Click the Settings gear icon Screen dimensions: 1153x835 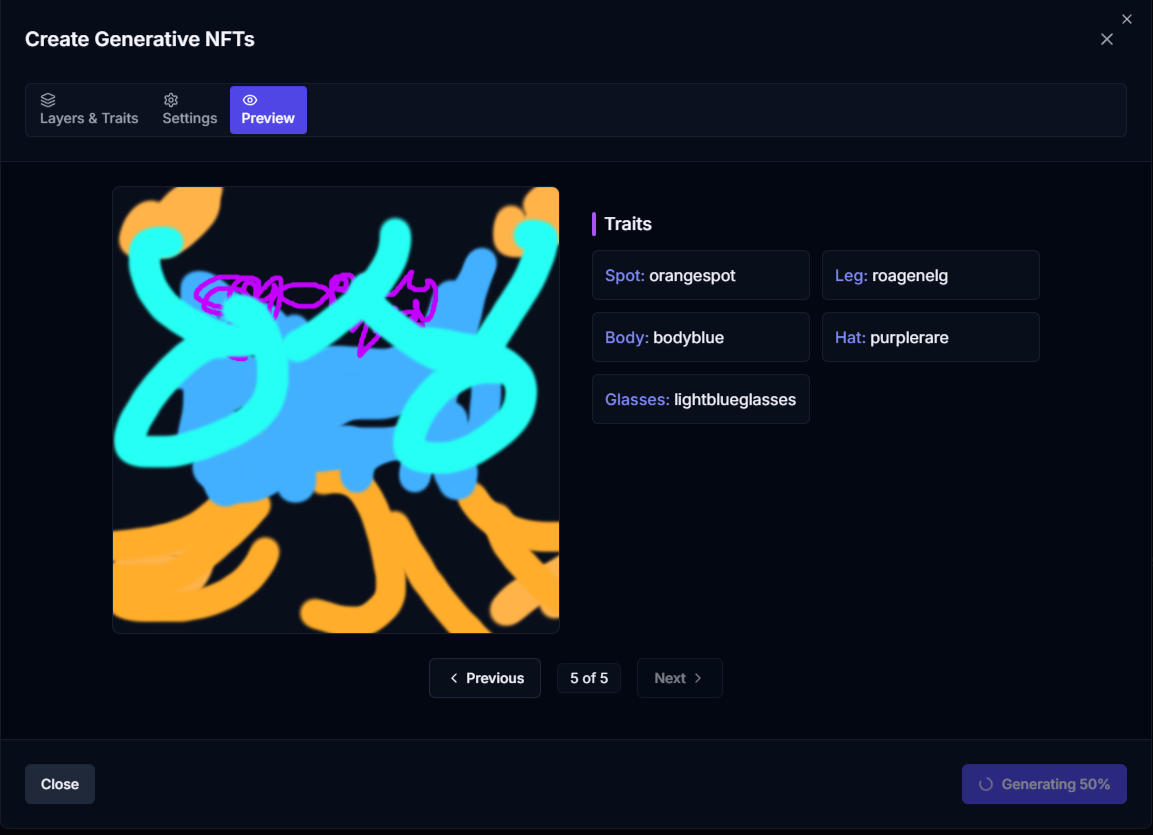[x=171, y=100]
